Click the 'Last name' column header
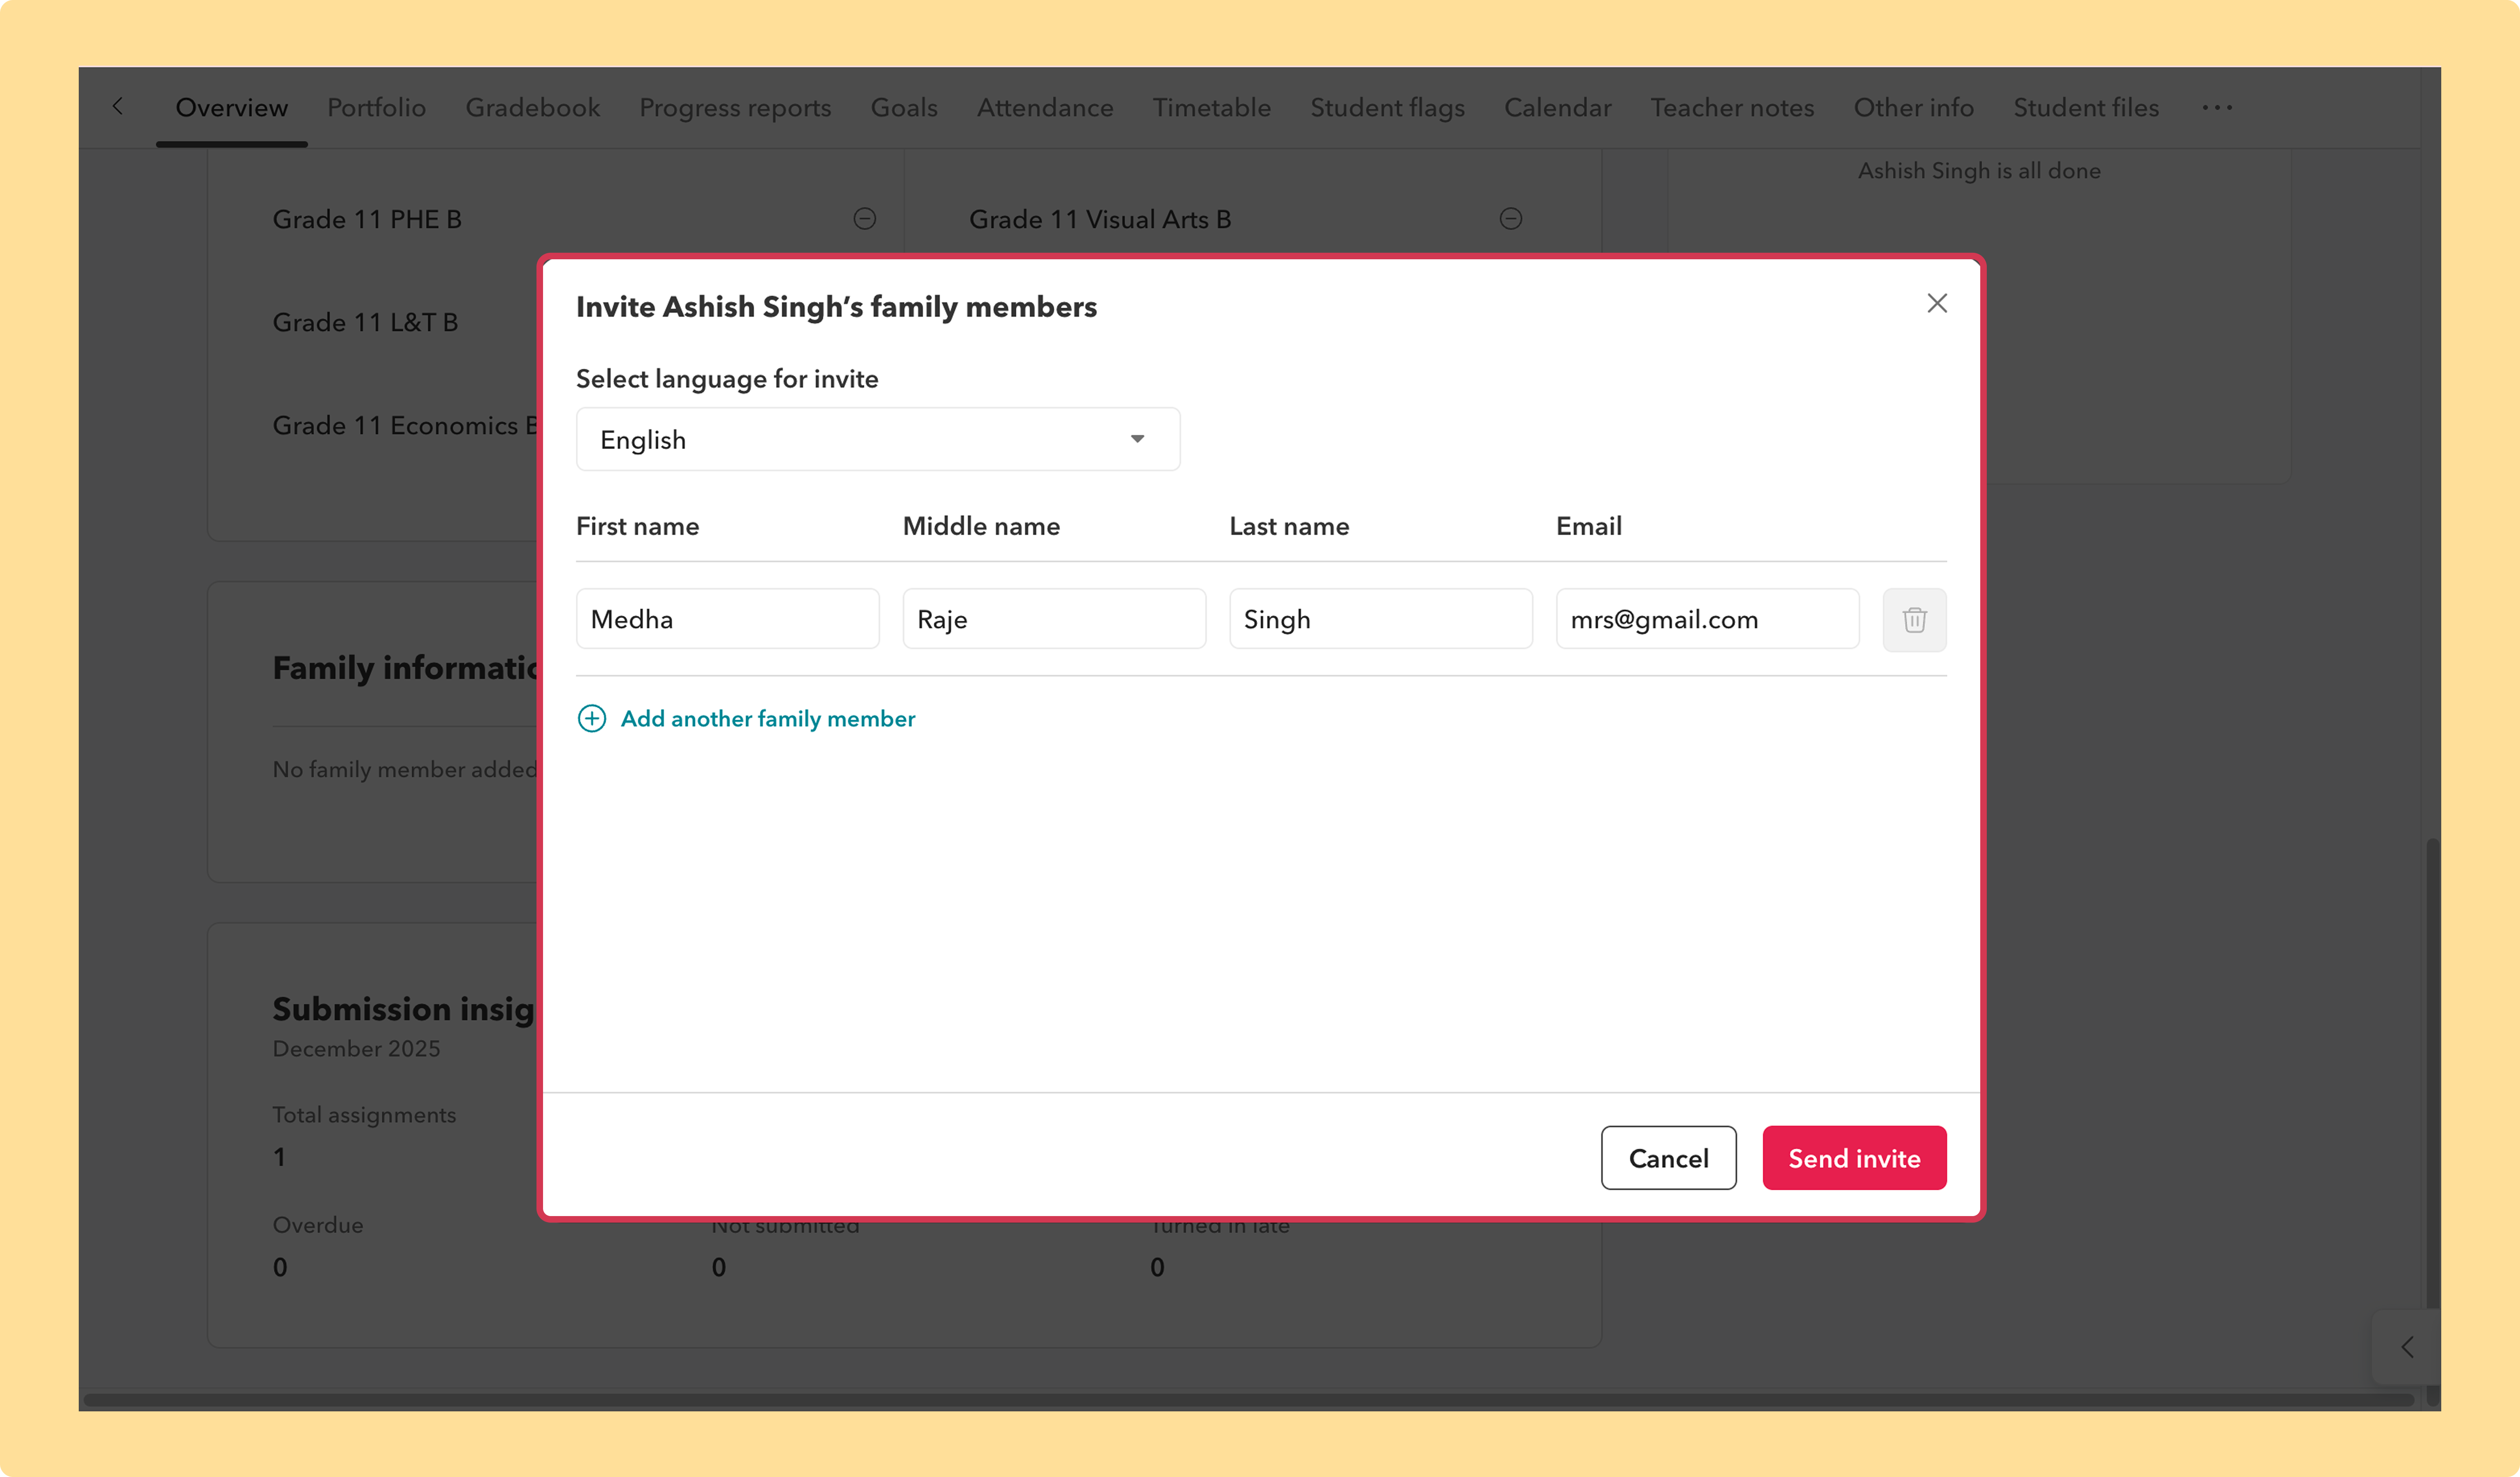This screenshot has width=2520, height=1477. click(1289, 526)
